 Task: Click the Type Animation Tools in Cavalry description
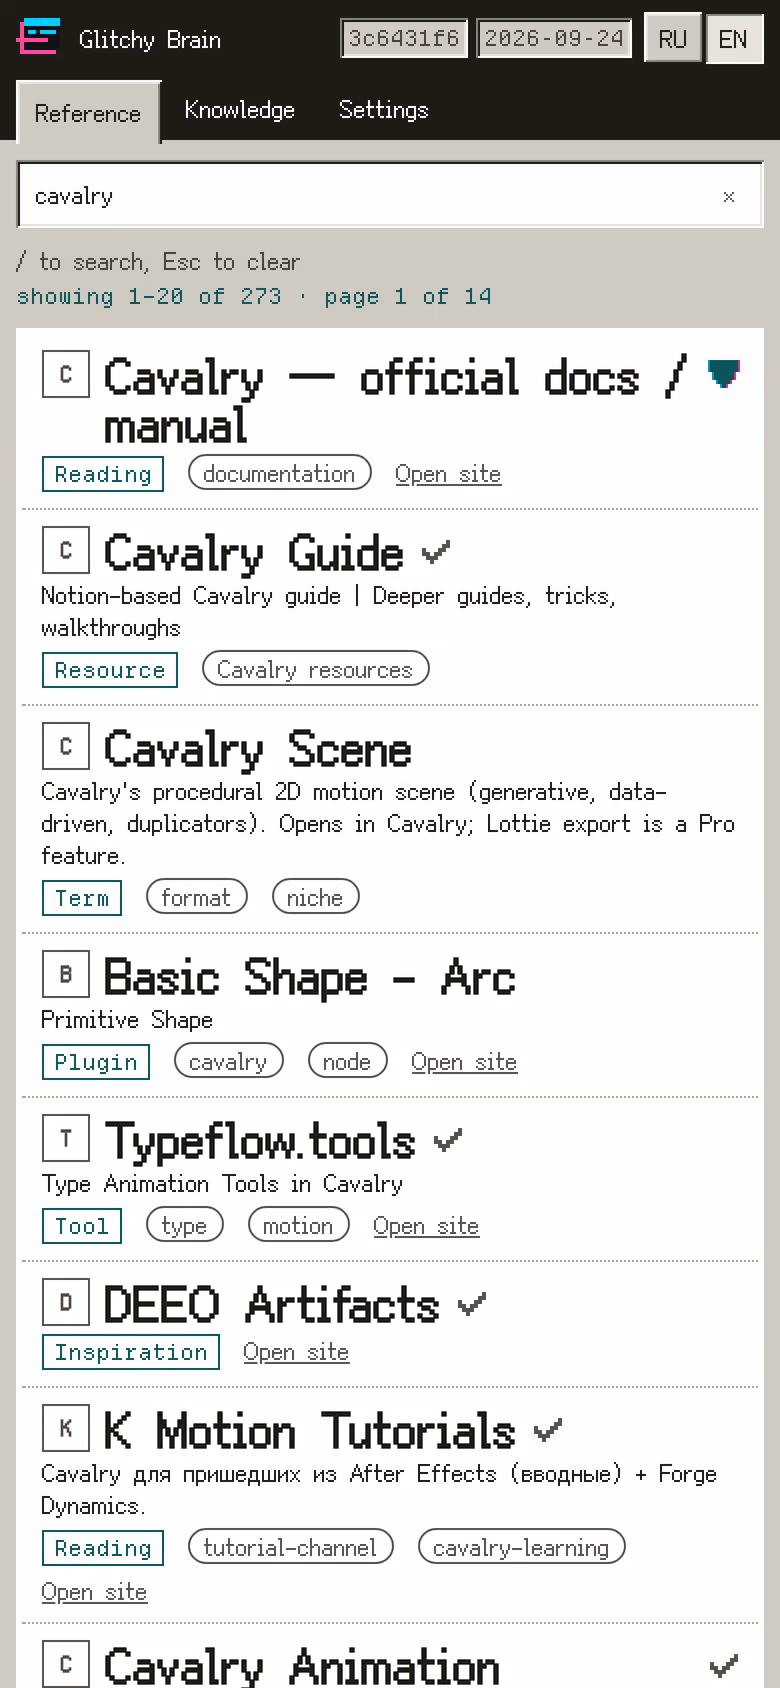click(x=222, y=1184)
